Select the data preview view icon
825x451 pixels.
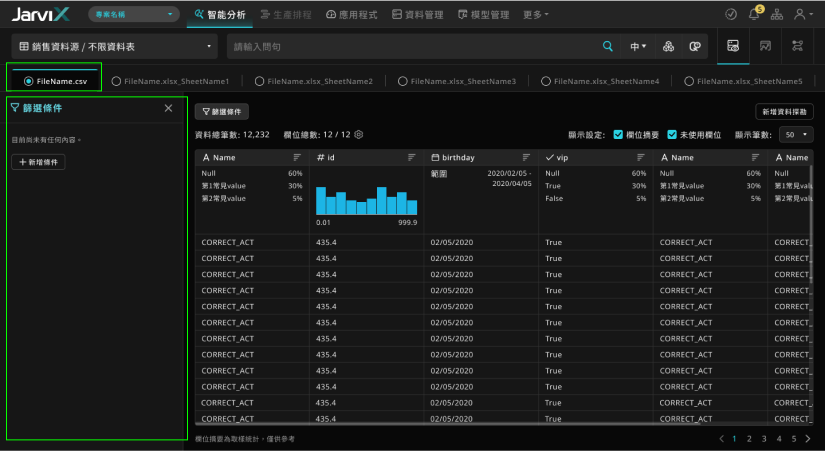[733, 46]
